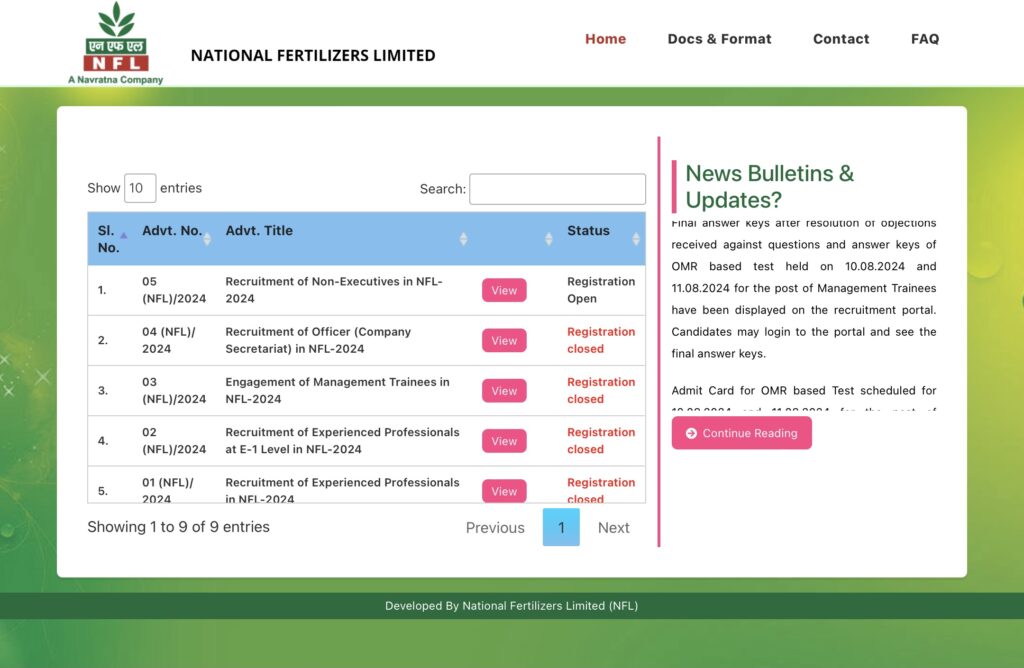View Officer (Company Secretariat) recruitment advert

point(504,340)
